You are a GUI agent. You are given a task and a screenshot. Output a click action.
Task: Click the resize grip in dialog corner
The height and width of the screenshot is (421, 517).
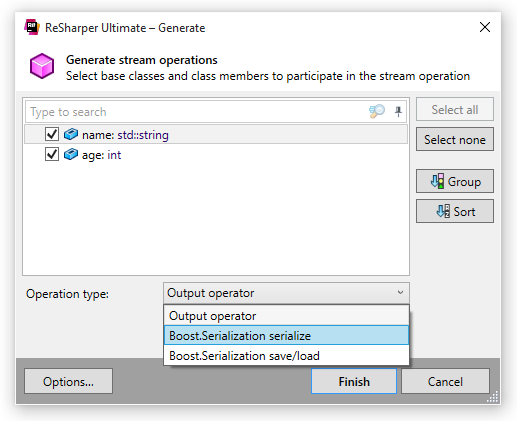(x=493, y=397)
